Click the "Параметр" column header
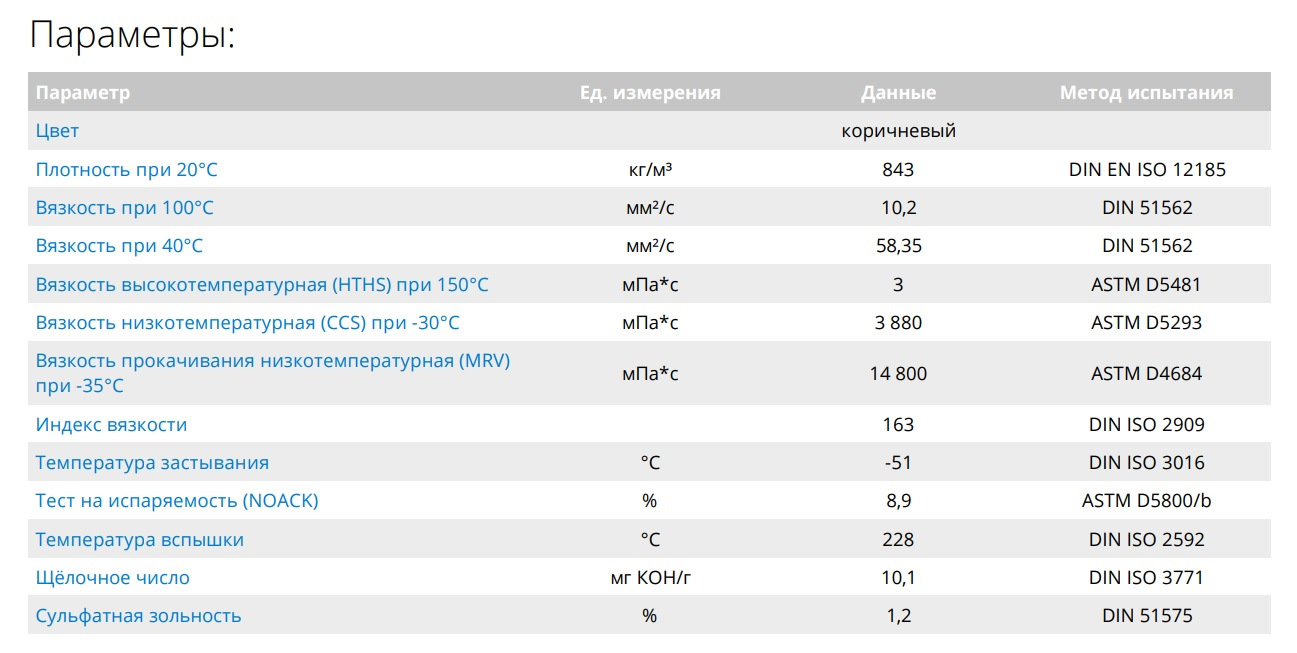This screenshot has height=653, width=1297. pos(83,93)
